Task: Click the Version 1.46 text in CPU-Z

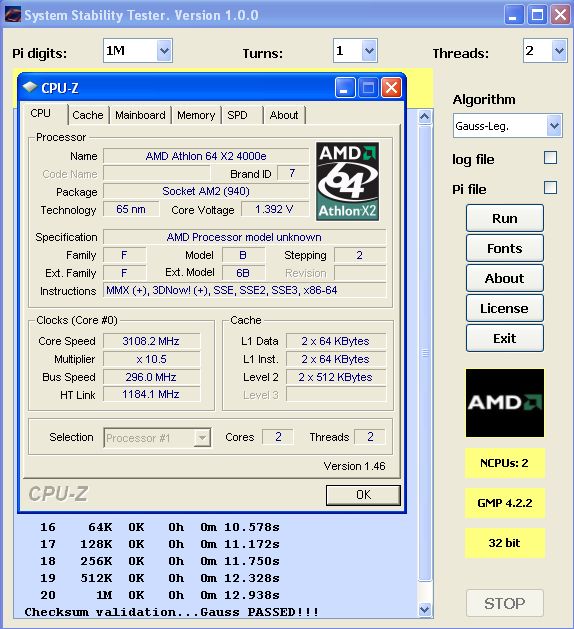Action: [x=354, y=466]
